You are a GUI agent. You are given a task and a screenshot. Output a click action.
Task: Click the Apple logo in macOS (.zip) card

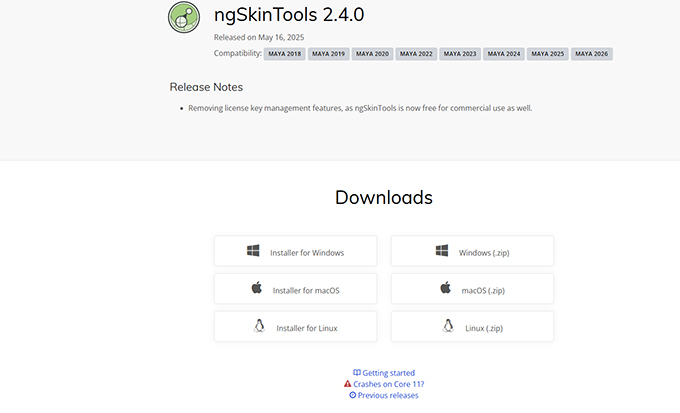click(445, 288)
